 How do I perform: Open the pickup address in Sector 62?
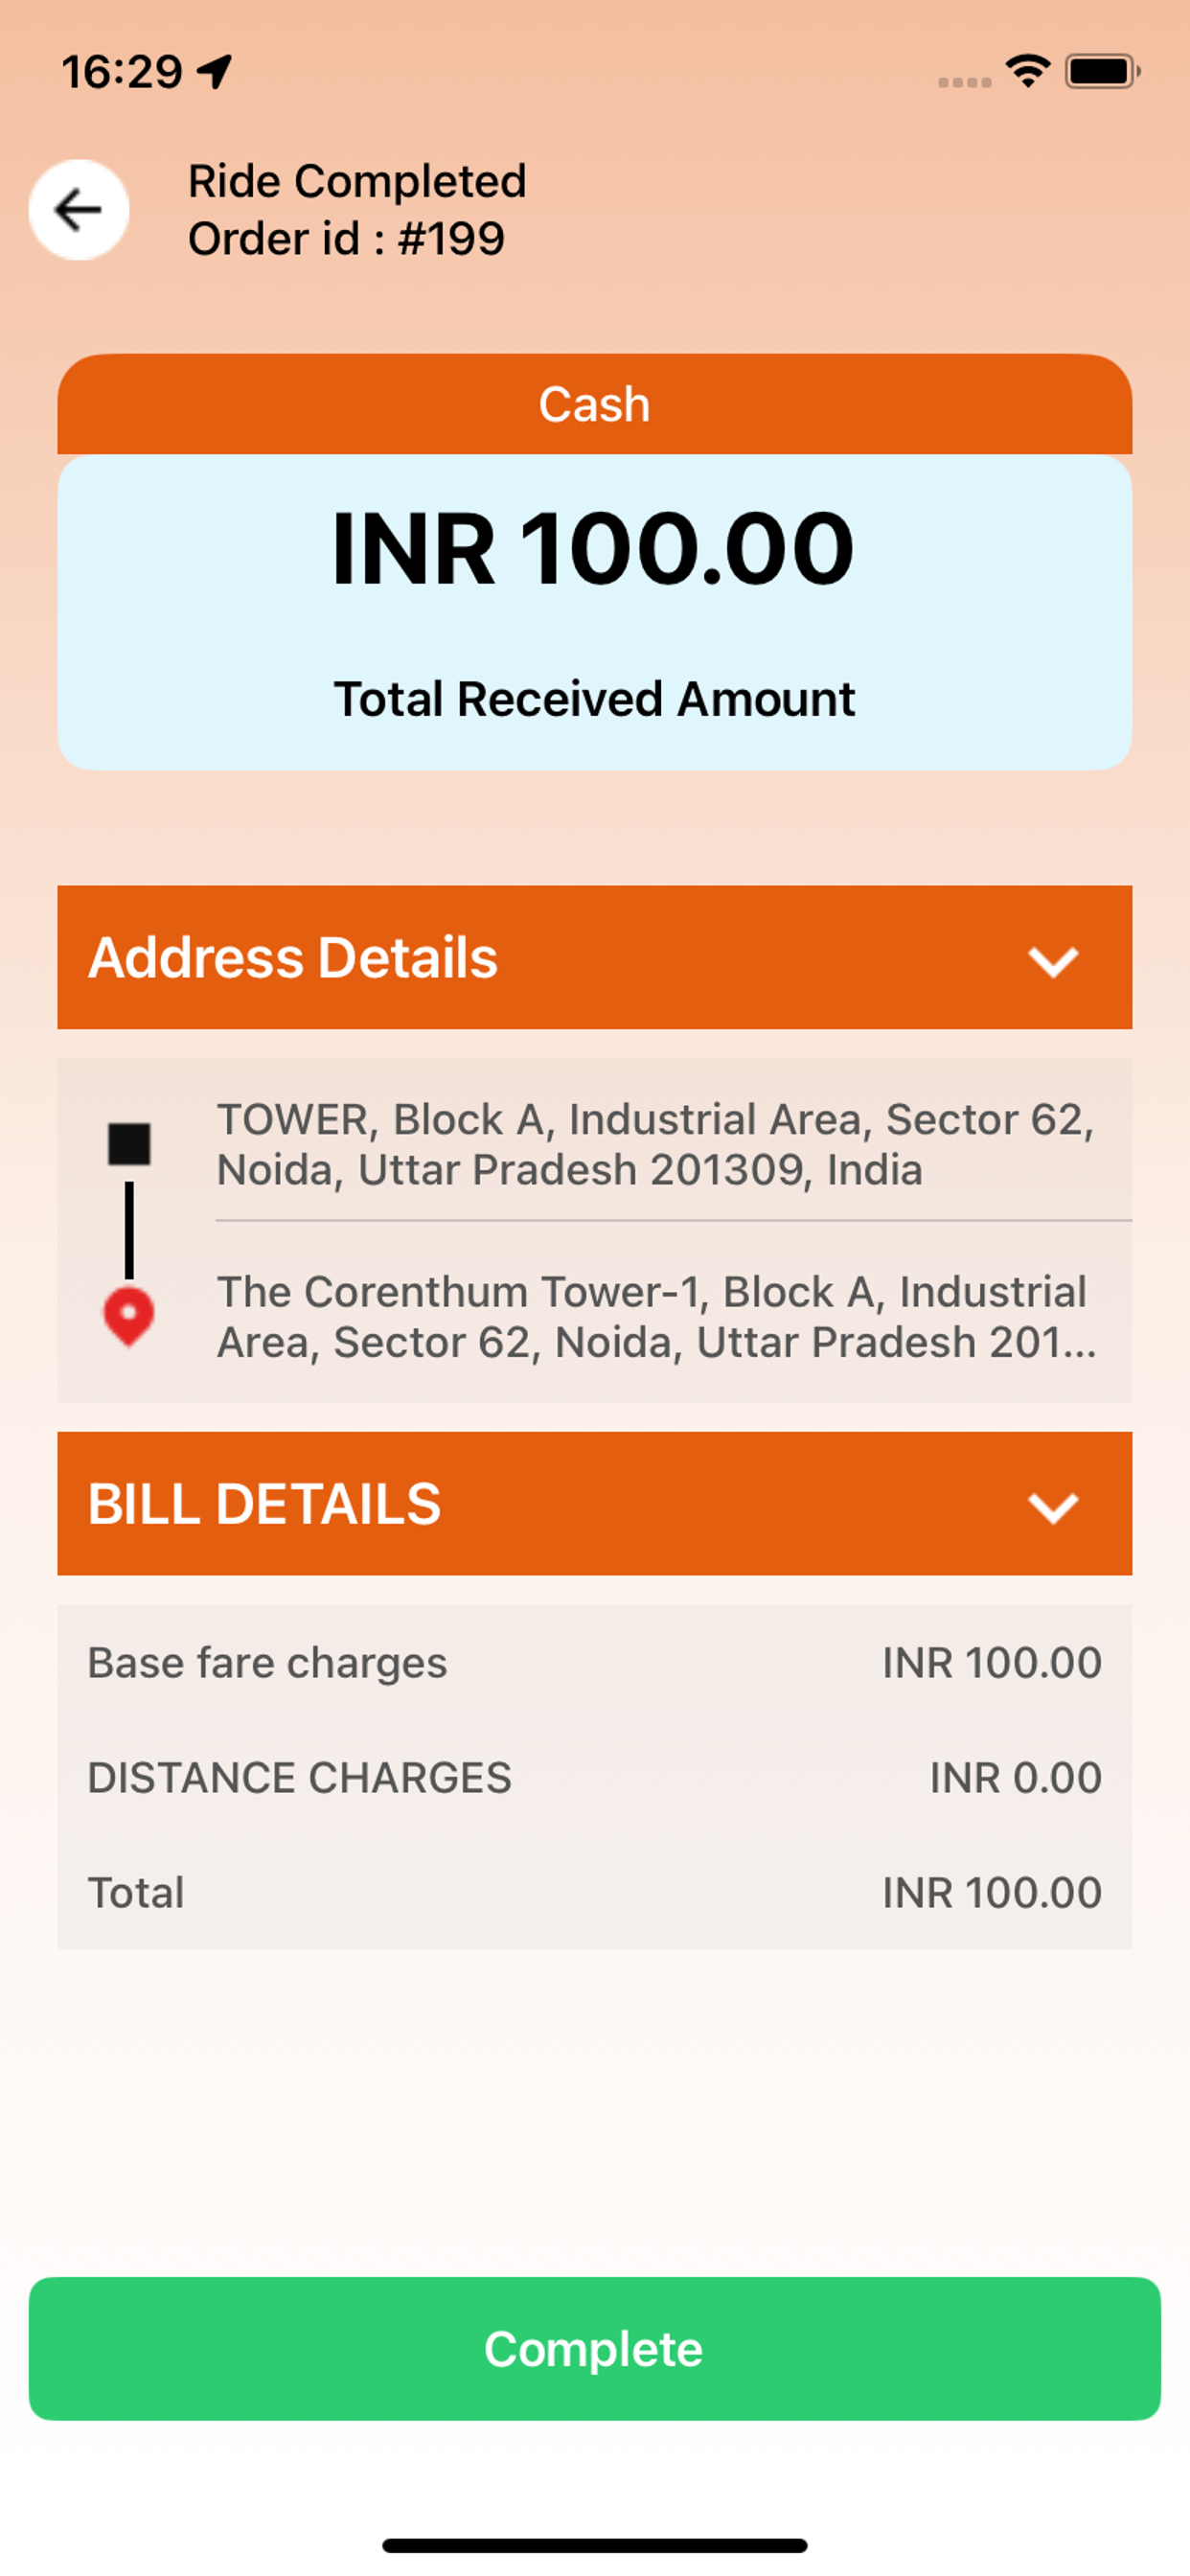pyautogui.click(x=656, y=1144)
